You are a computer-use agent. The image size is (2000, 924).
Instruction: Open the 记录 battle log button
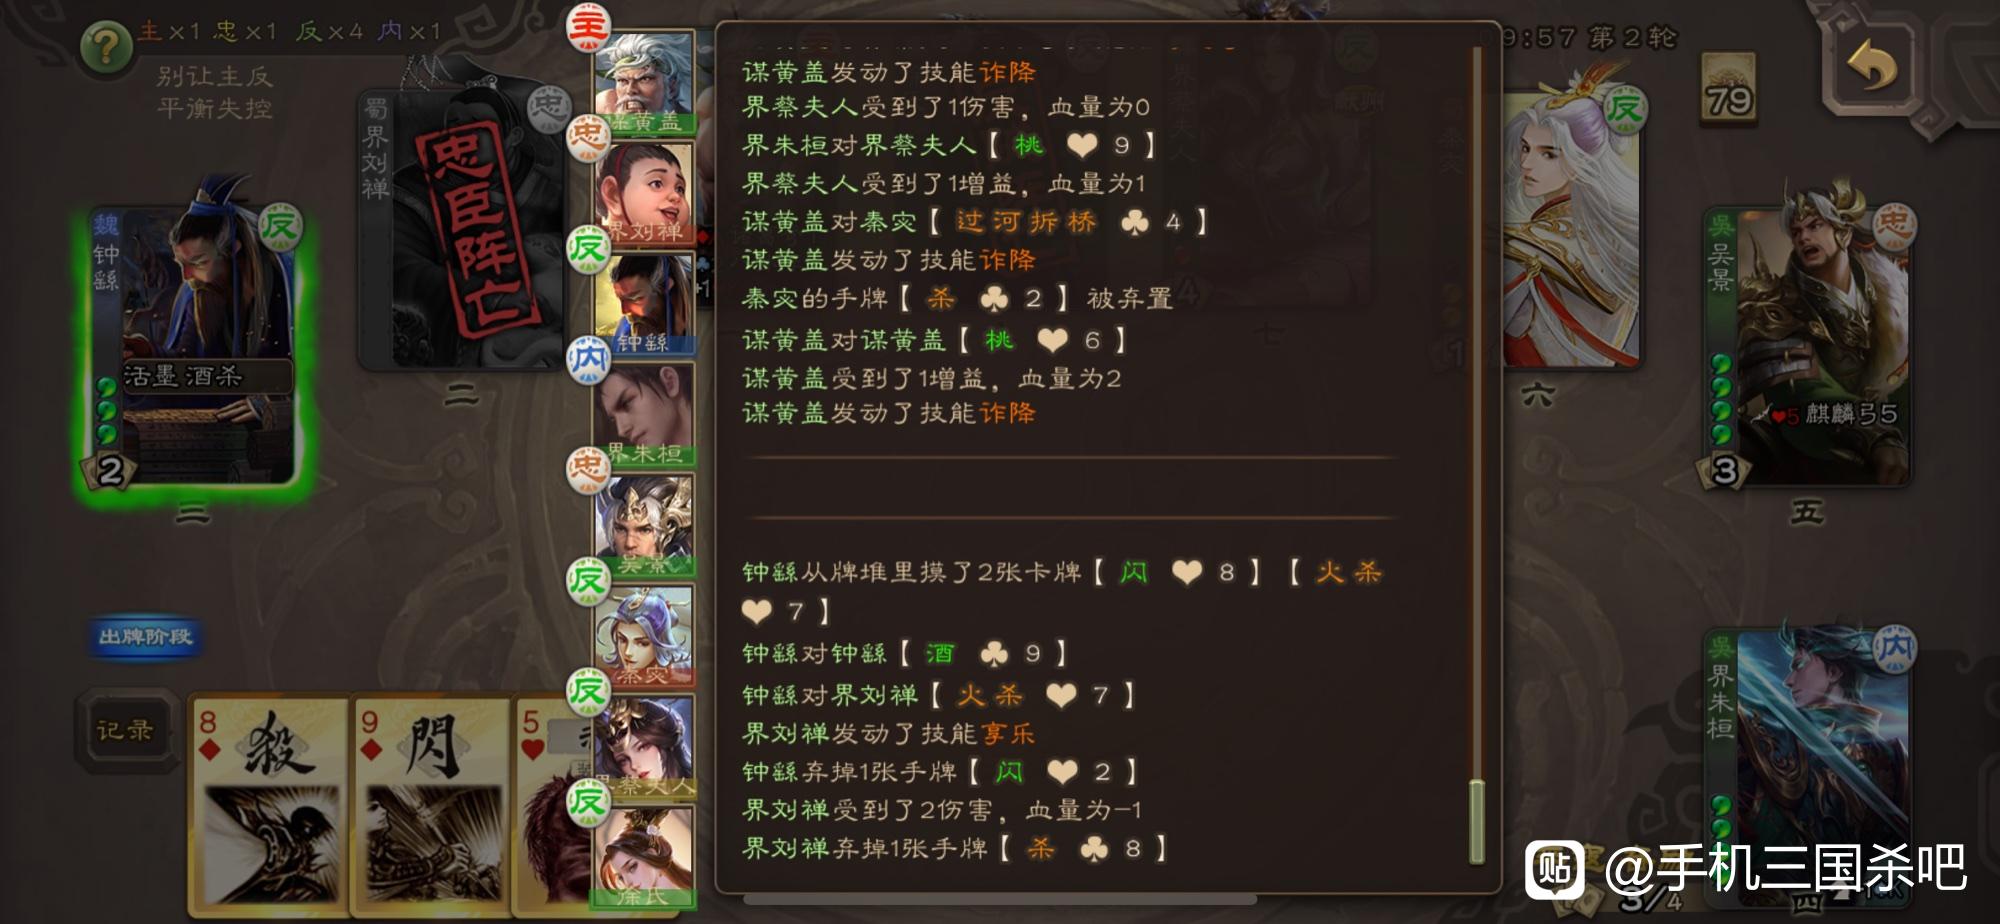point(125,731)
